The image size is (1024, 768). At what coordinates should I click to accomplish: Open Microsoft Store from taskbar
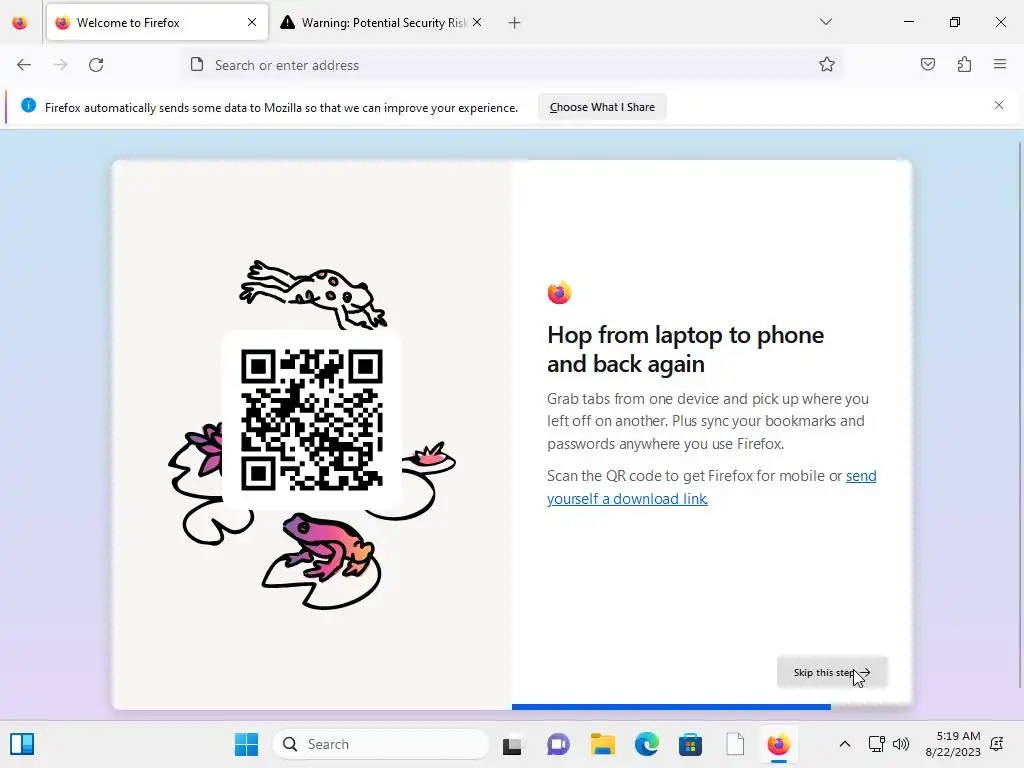pos(690,744)
